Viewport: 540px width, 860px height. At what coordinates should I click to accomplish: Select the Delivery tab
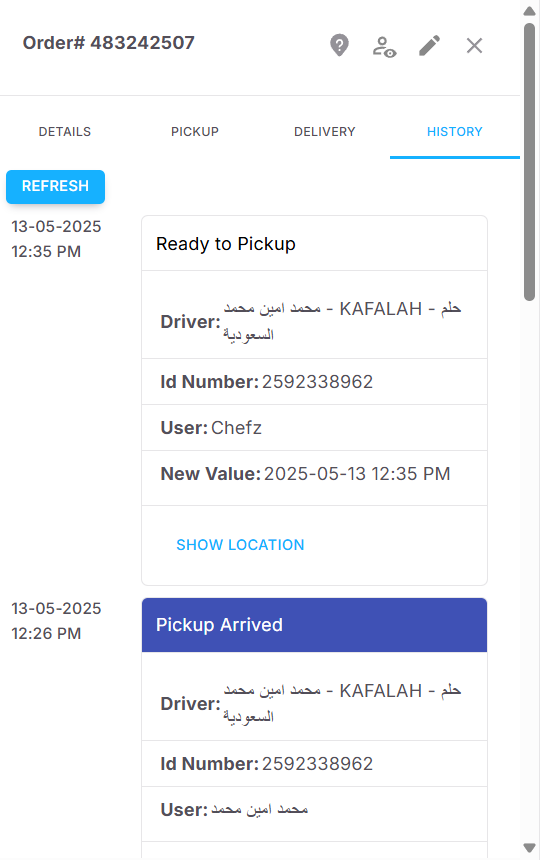point(325,132)
